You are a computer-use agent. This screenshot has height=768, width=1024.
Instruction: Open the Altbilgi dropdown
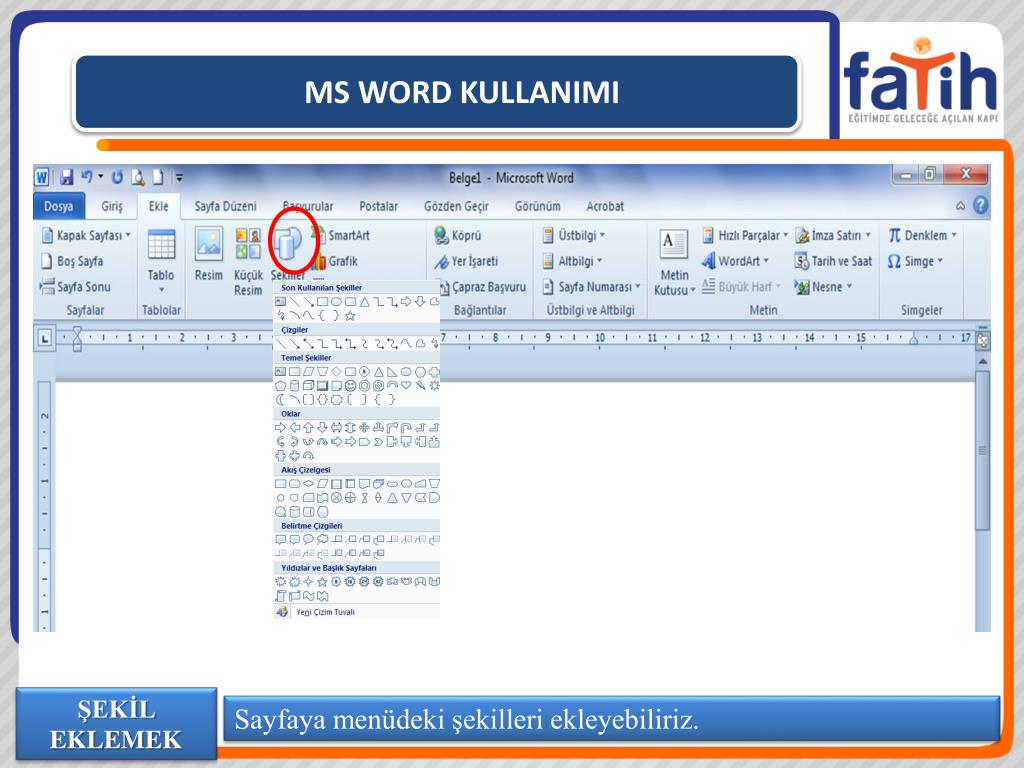tap(572, 261)
